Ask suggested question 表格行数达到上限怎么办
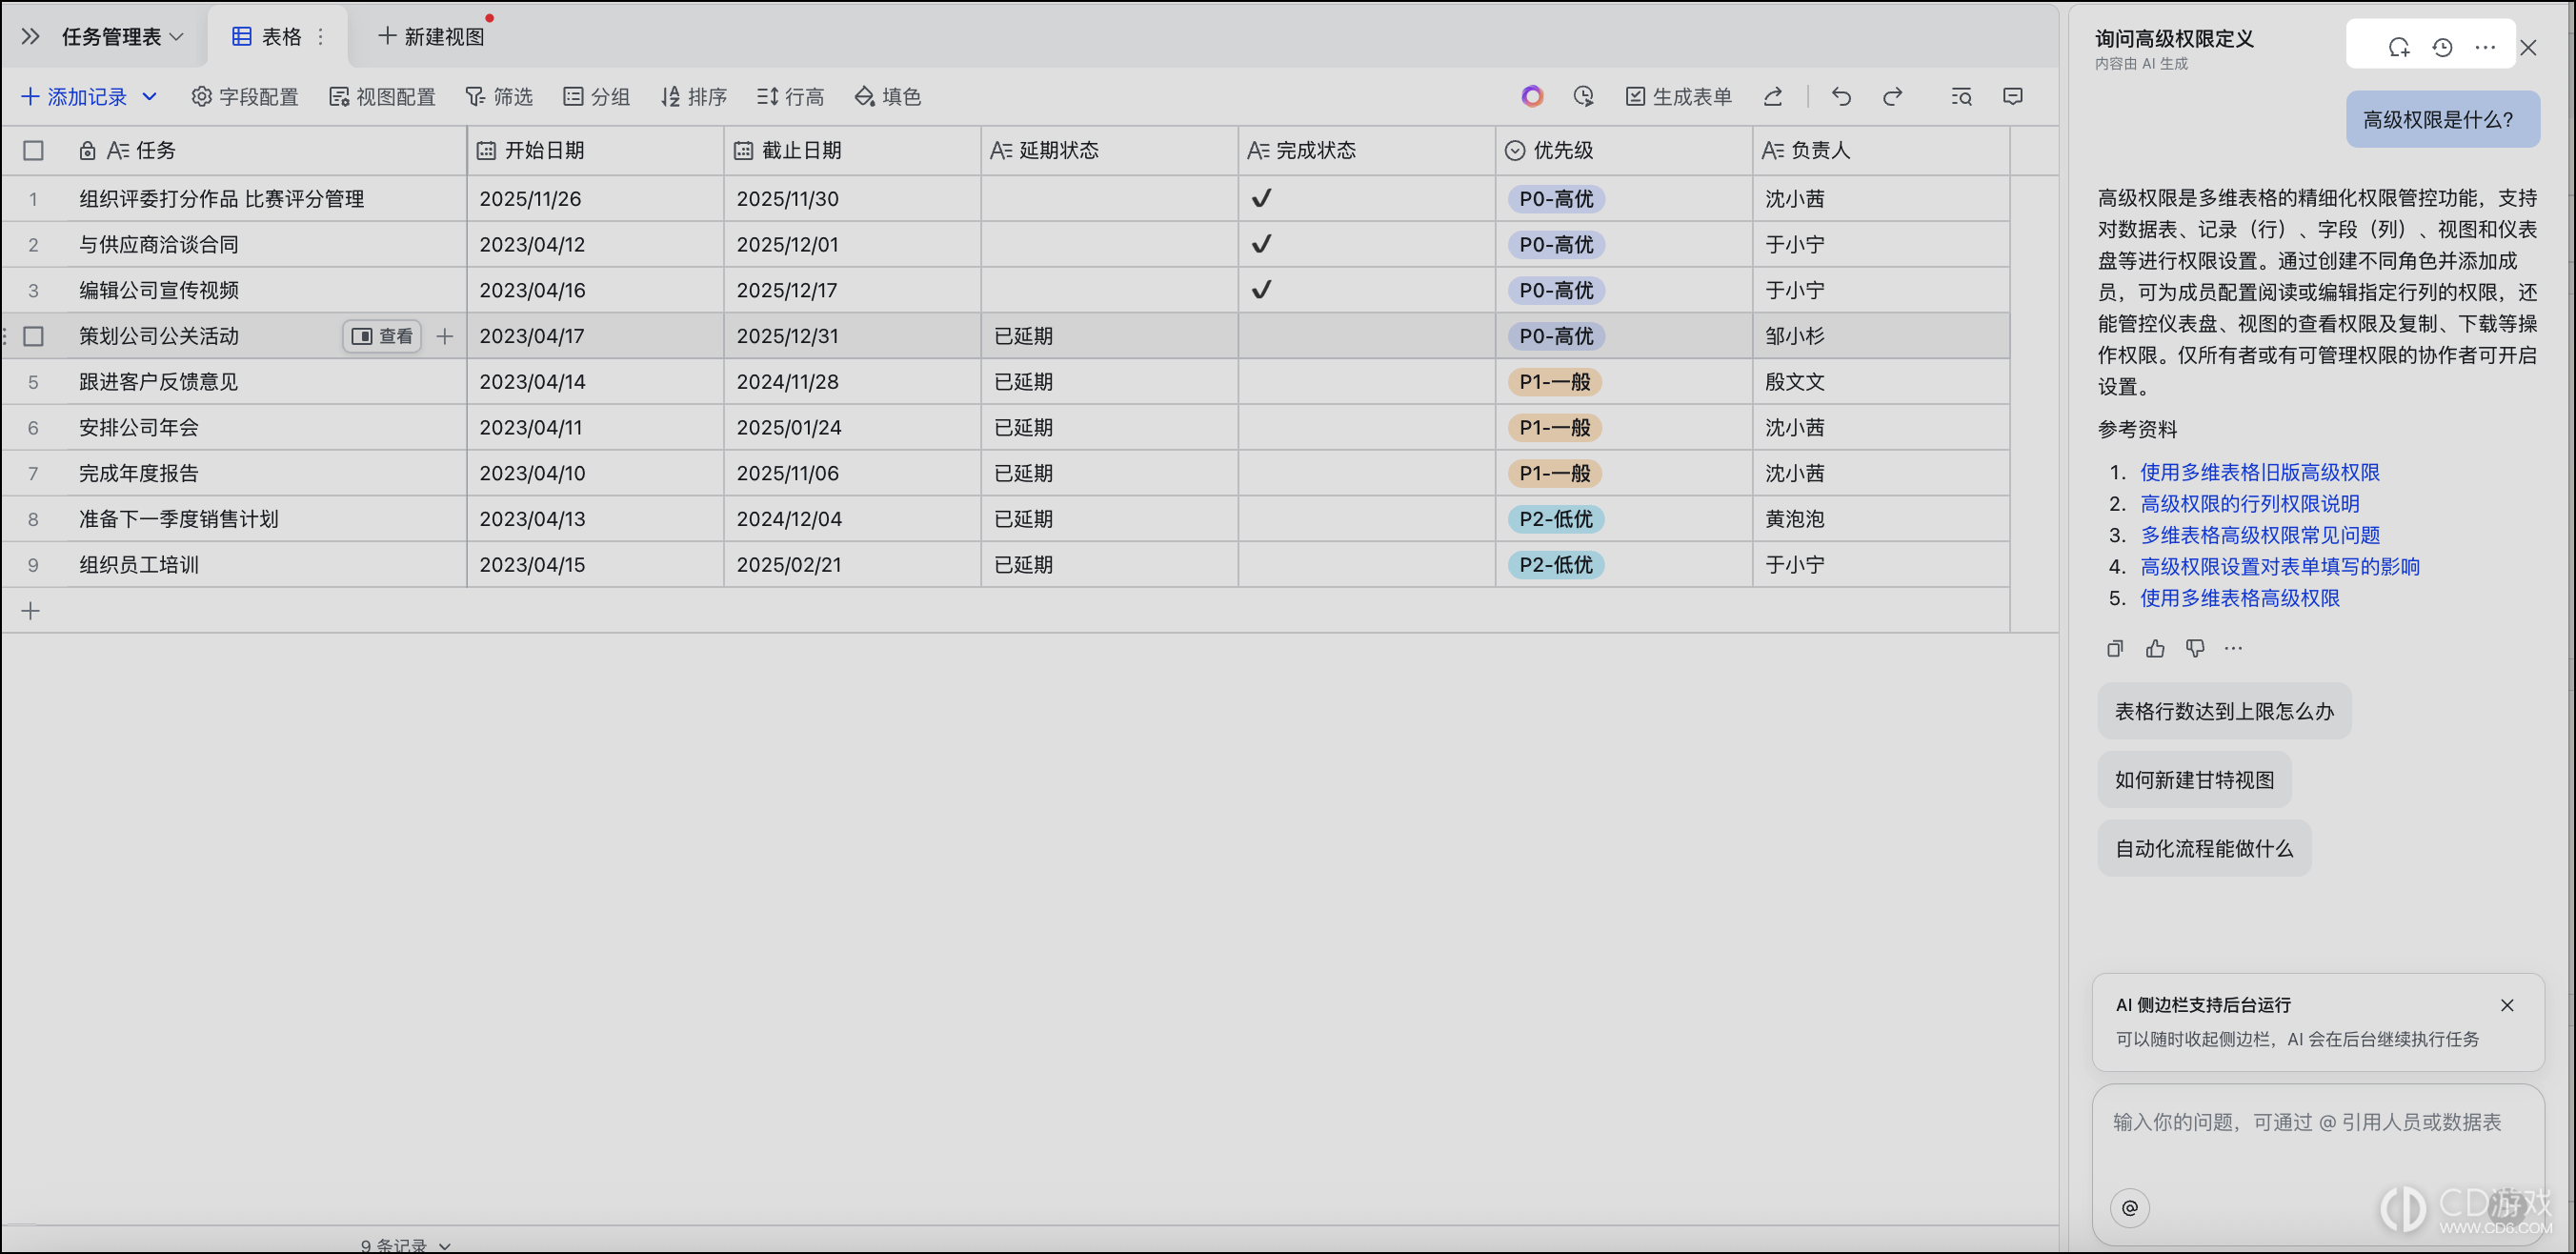The image size is (2576, 1254). [2224, 711]
